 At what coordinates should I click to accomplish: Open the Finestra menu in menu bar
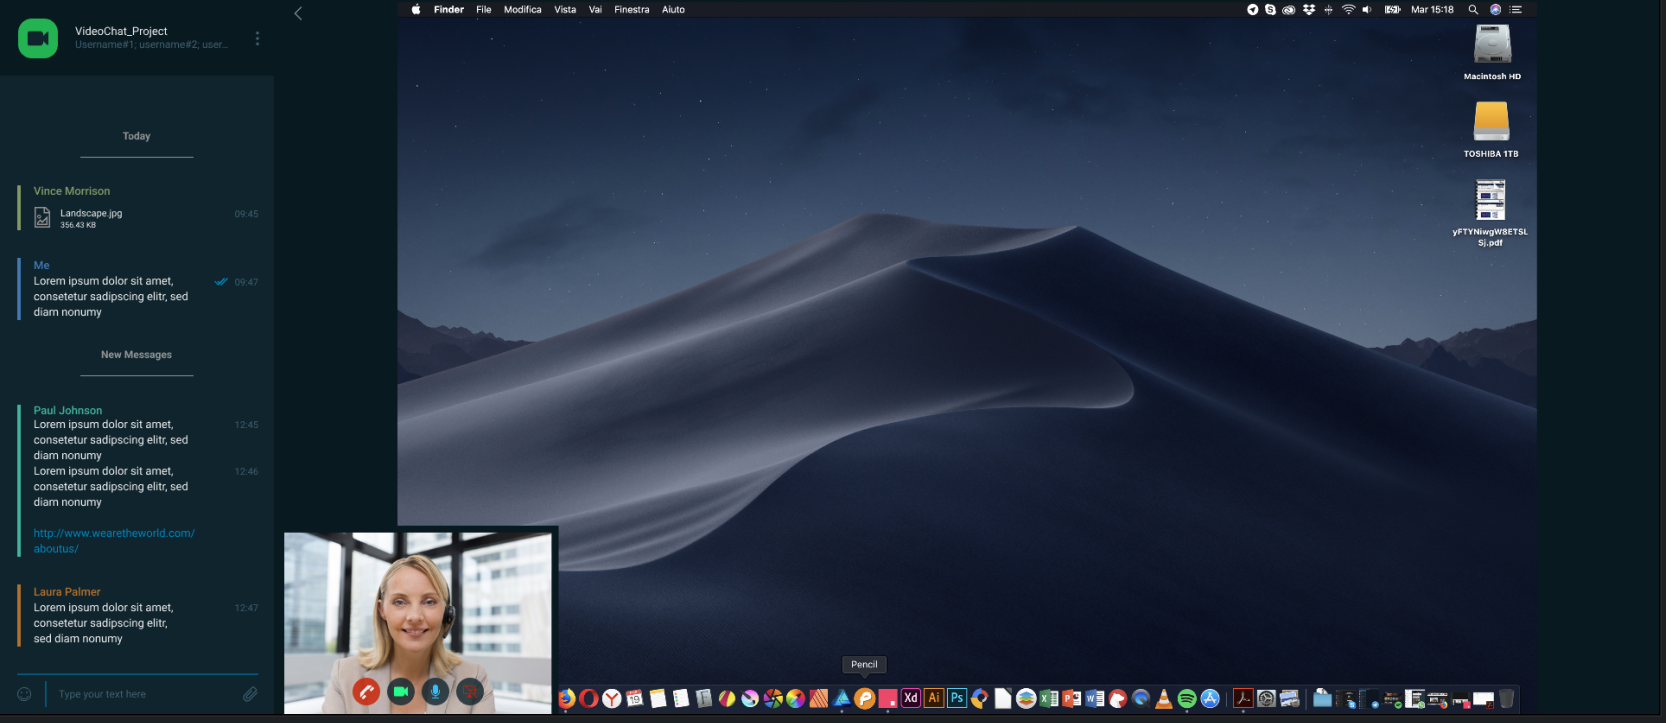[631, 10]
